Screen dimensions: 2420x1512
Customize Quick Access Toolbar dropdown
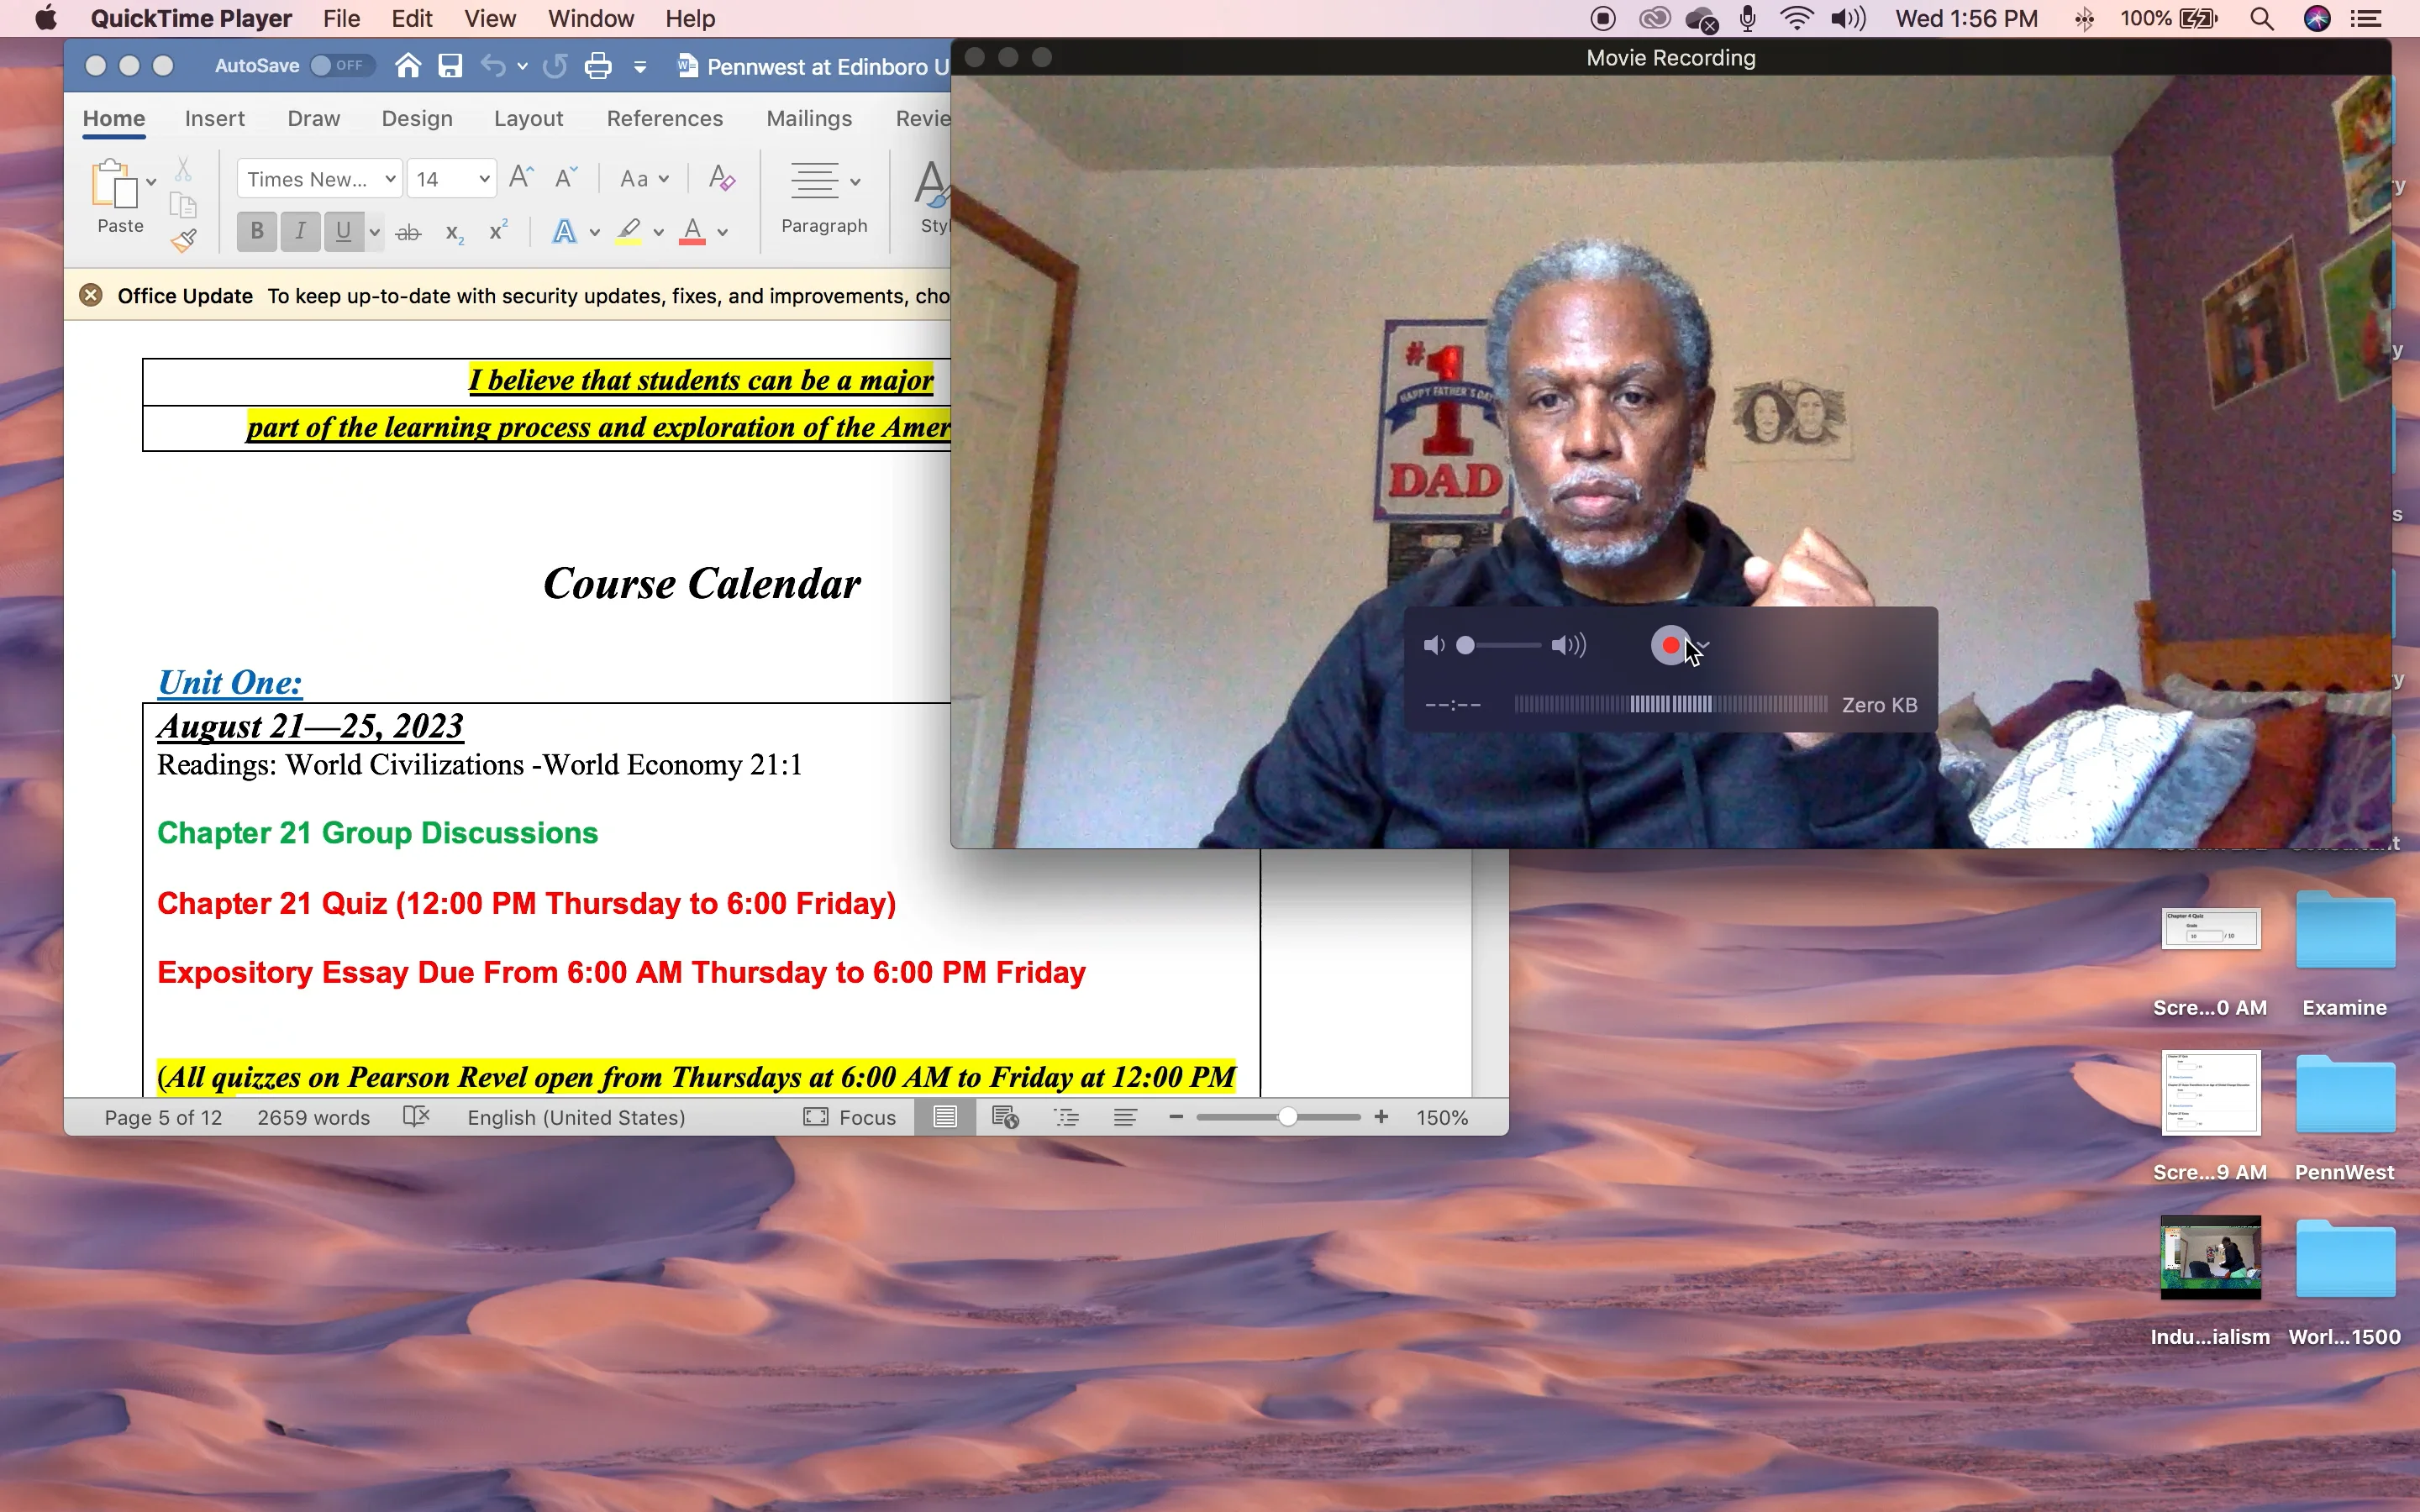pos(640,67)
